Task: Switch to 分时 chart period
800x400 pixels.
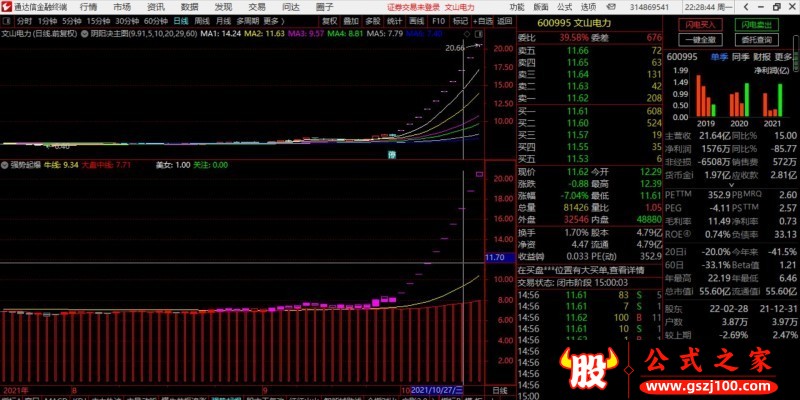Action: point(24,21)
